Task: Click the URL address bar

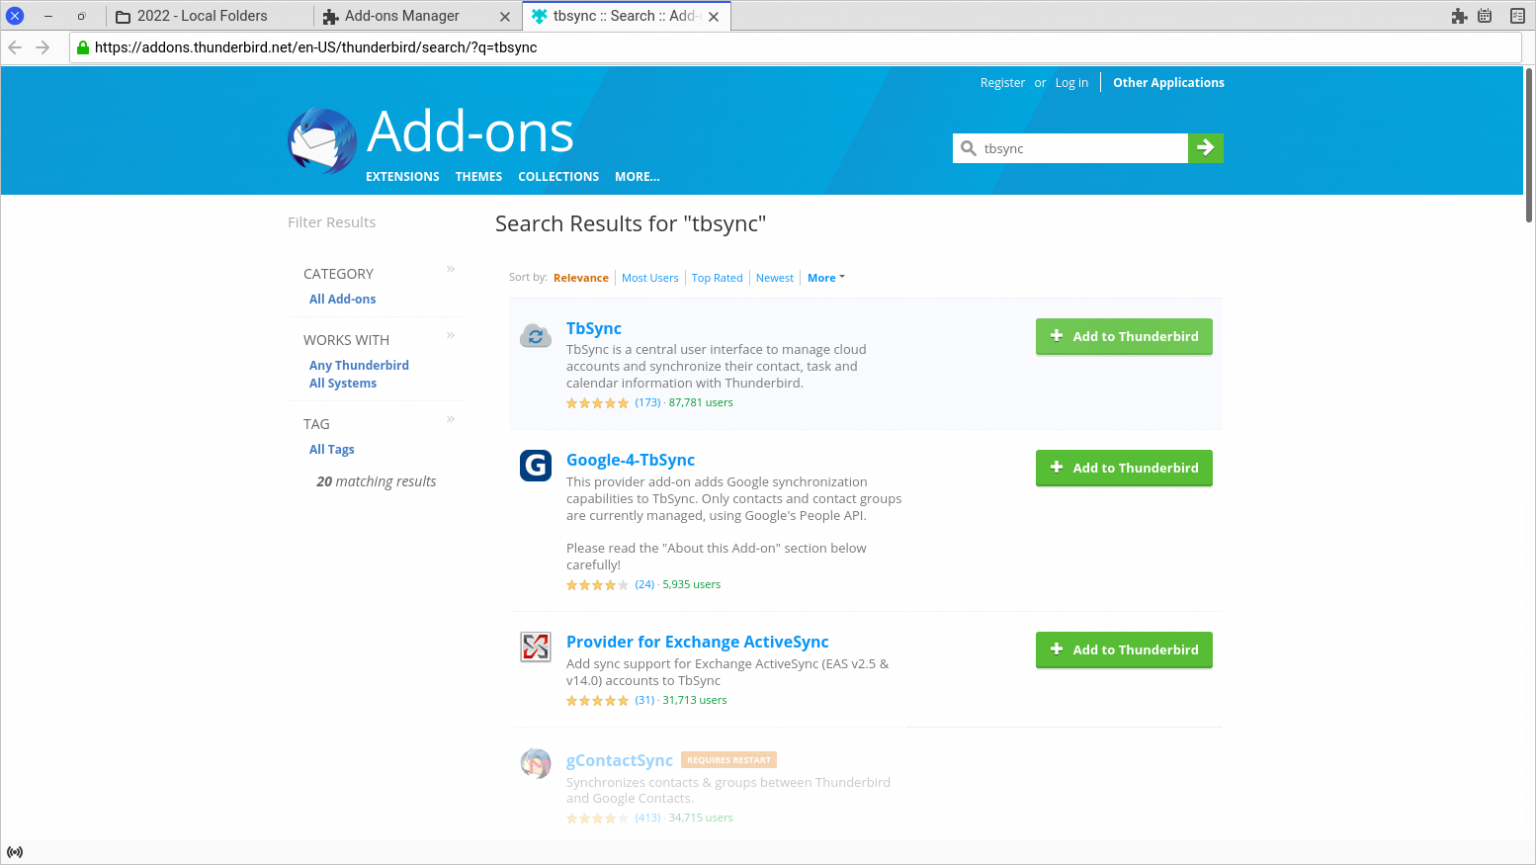Action: pos(795,47)
